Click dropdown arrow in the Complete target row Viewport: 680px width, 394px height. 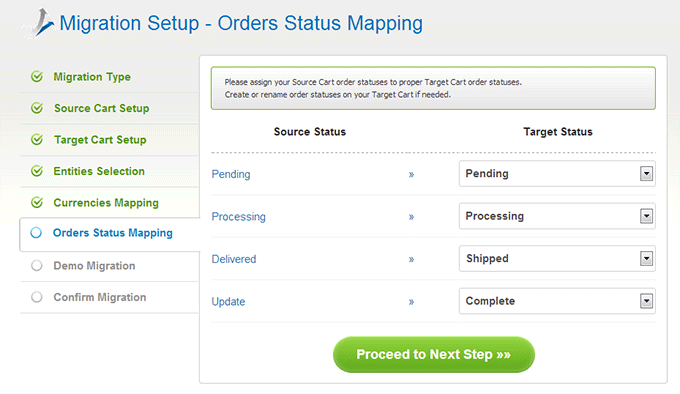click(646, 301)
